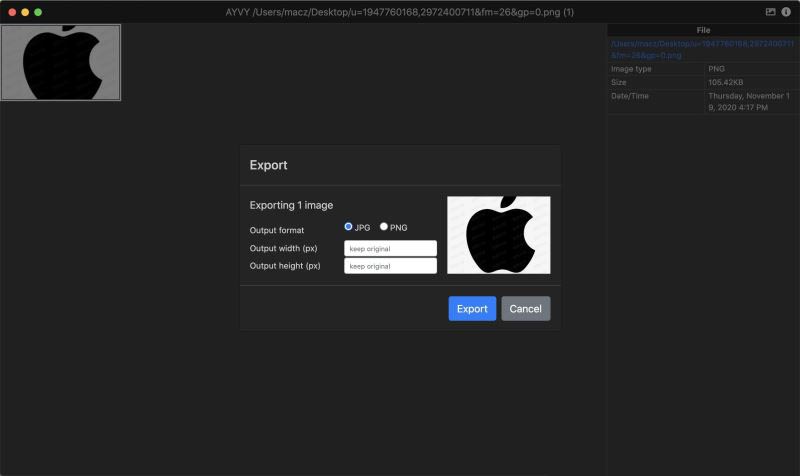Focus the Output height field
The width and height of the screenshot is (800, 476).
click(x=390, y=266)
